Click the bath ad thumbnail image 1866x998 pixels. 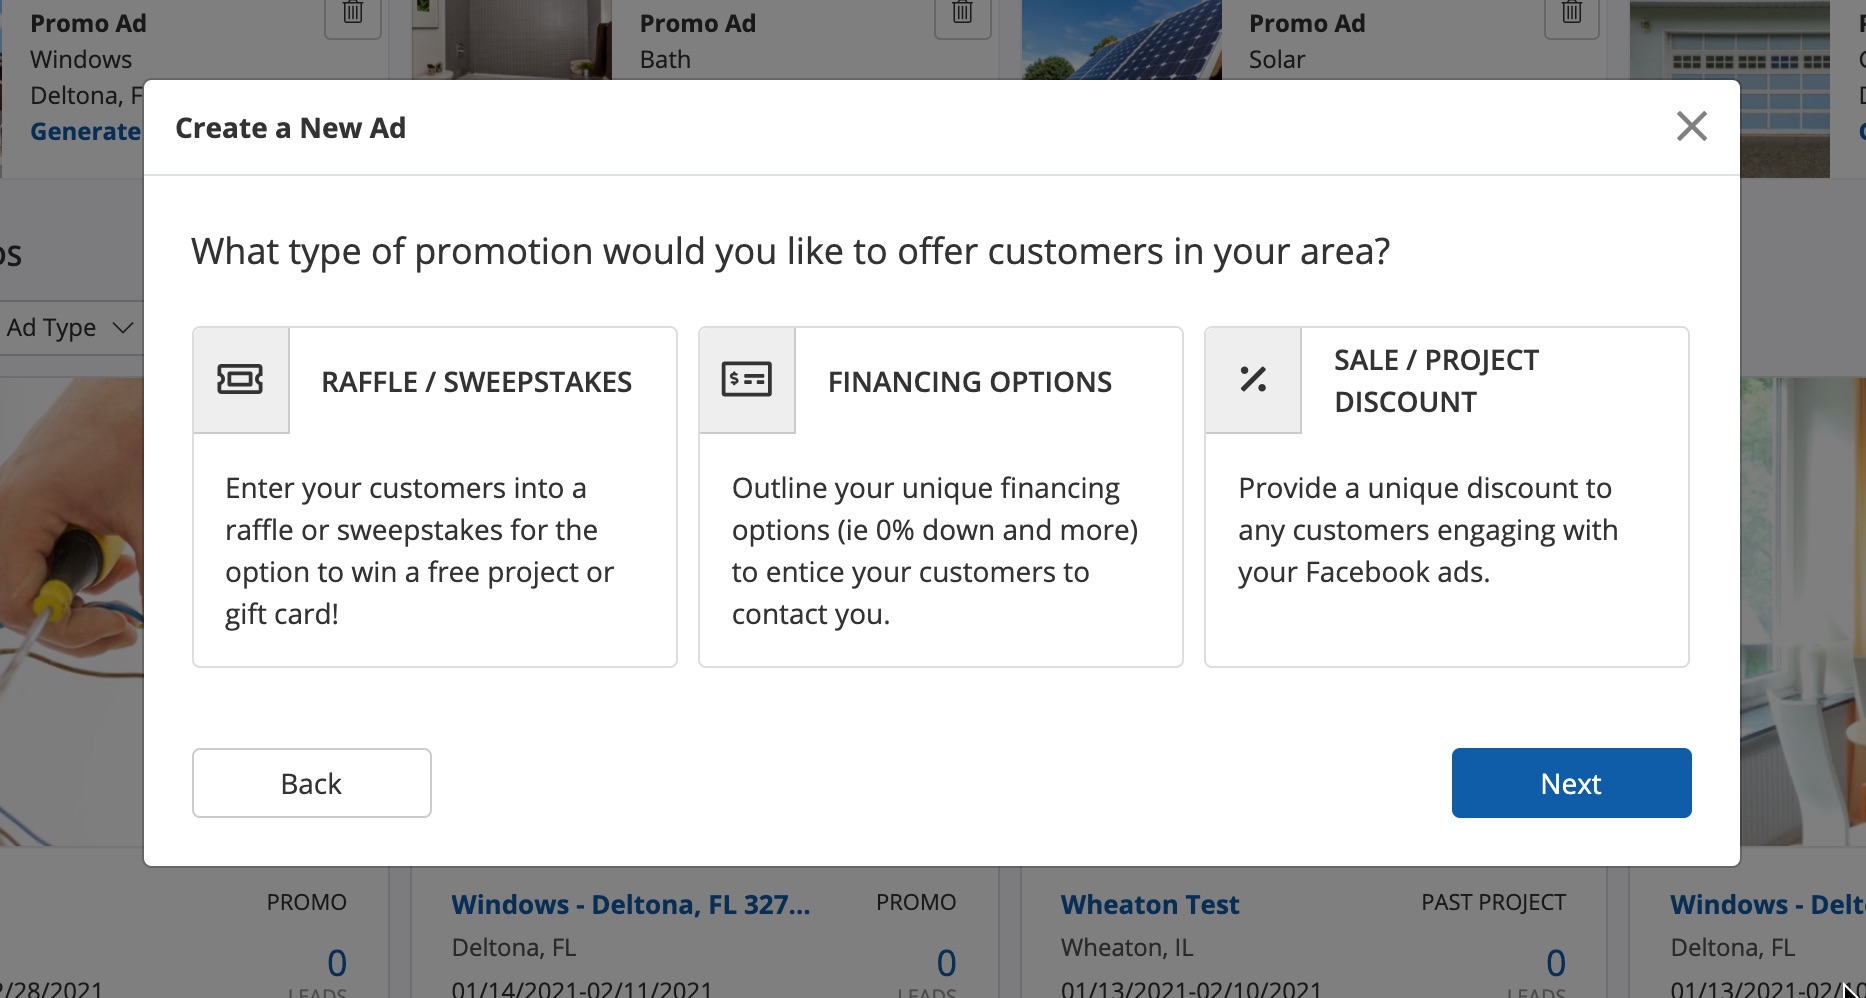click(511, 40)
